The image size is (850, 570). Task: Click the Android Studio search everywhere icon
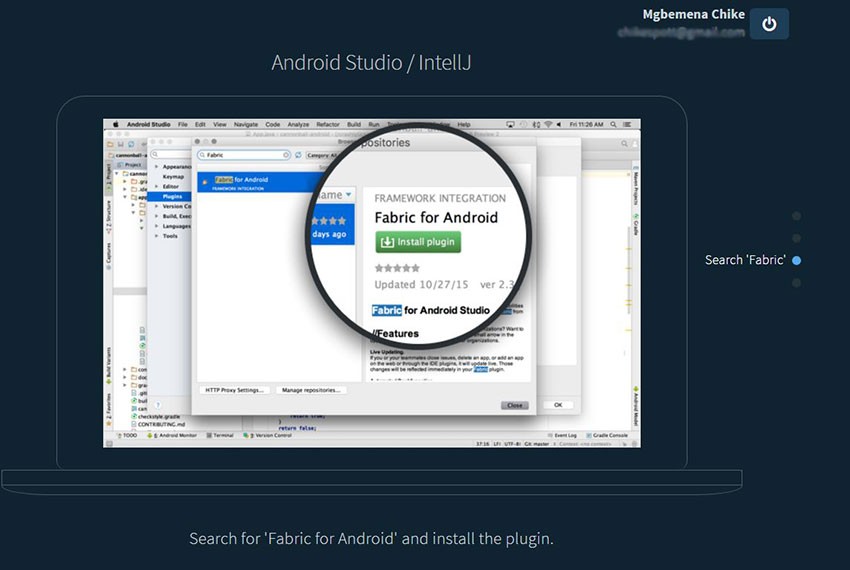click(x=624, y=144)
